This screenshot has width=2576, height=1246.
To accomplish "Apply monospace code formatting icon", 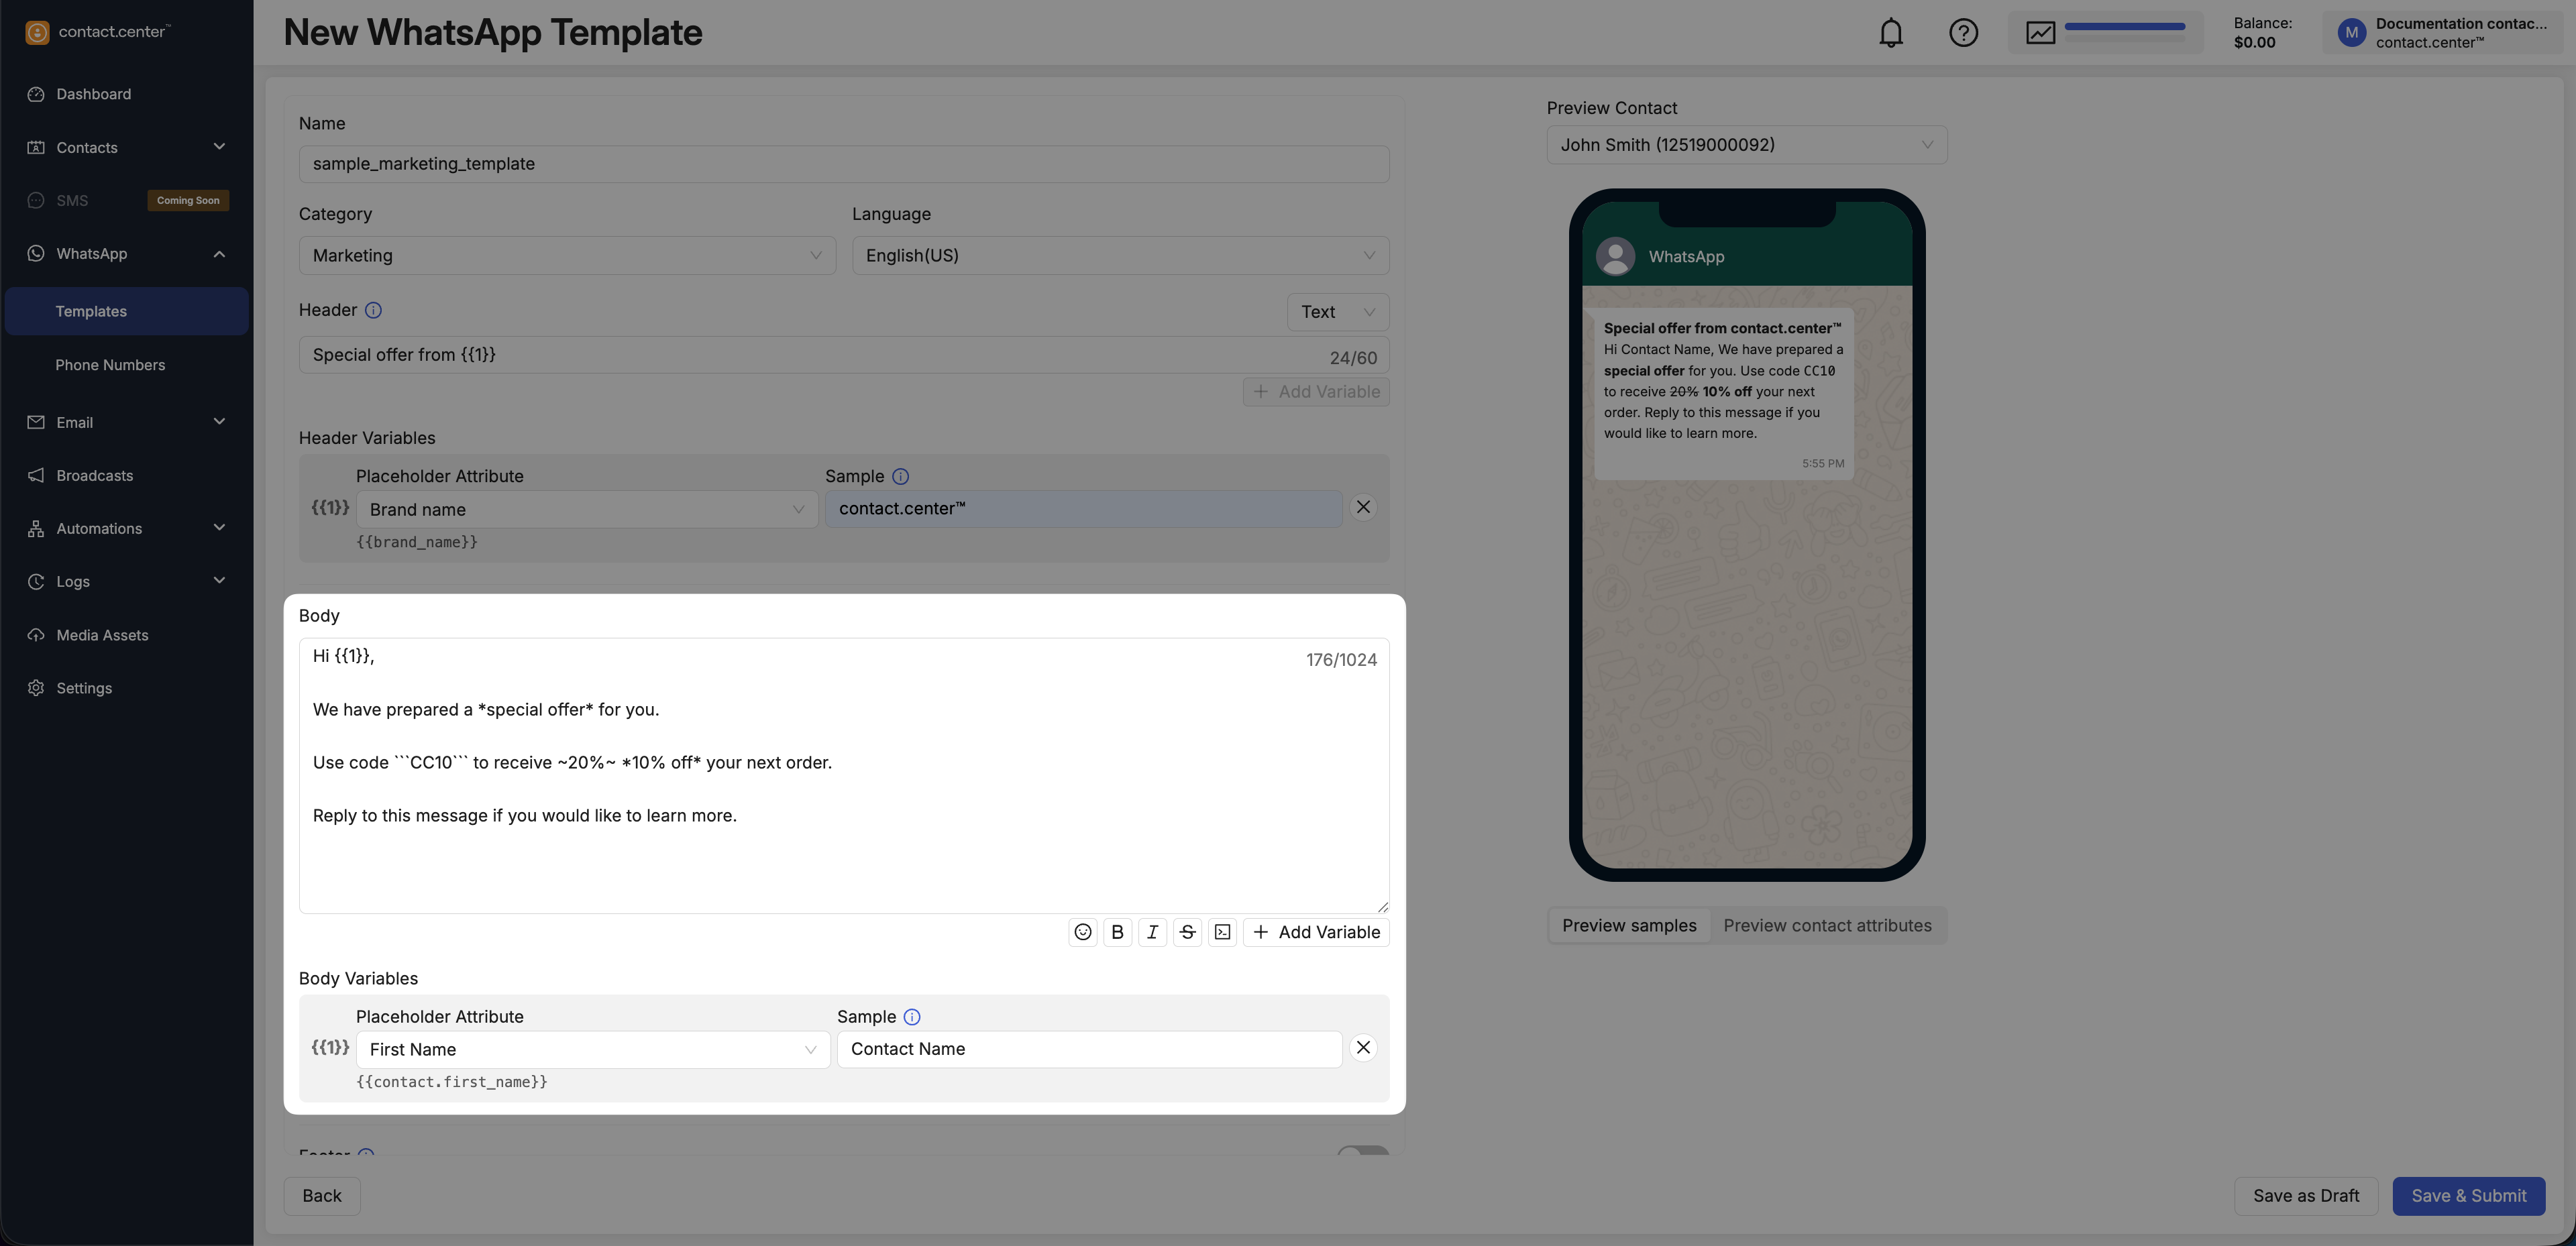I will pos(1222,932).
